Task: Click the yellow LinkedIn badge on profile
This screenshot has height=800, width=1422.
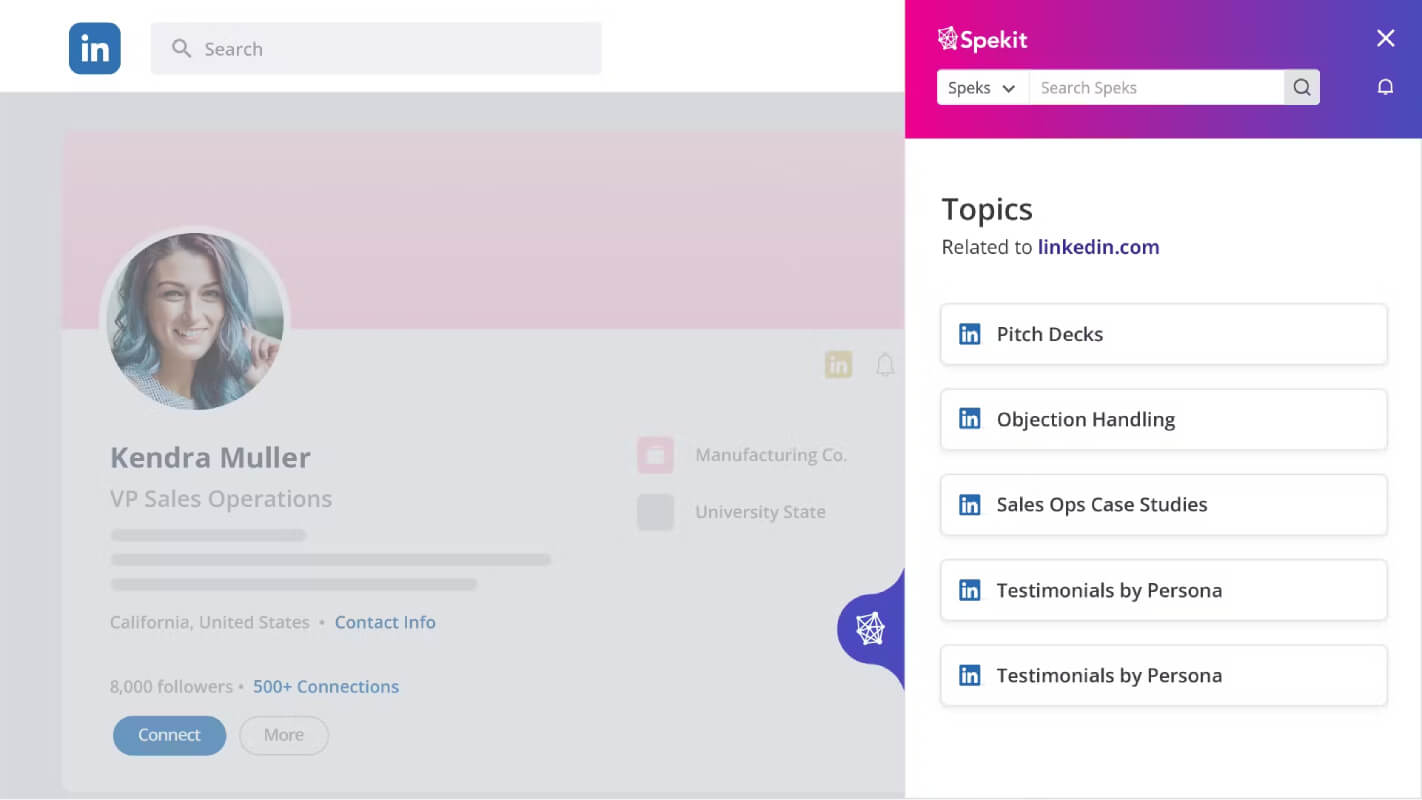Action: 838,365
